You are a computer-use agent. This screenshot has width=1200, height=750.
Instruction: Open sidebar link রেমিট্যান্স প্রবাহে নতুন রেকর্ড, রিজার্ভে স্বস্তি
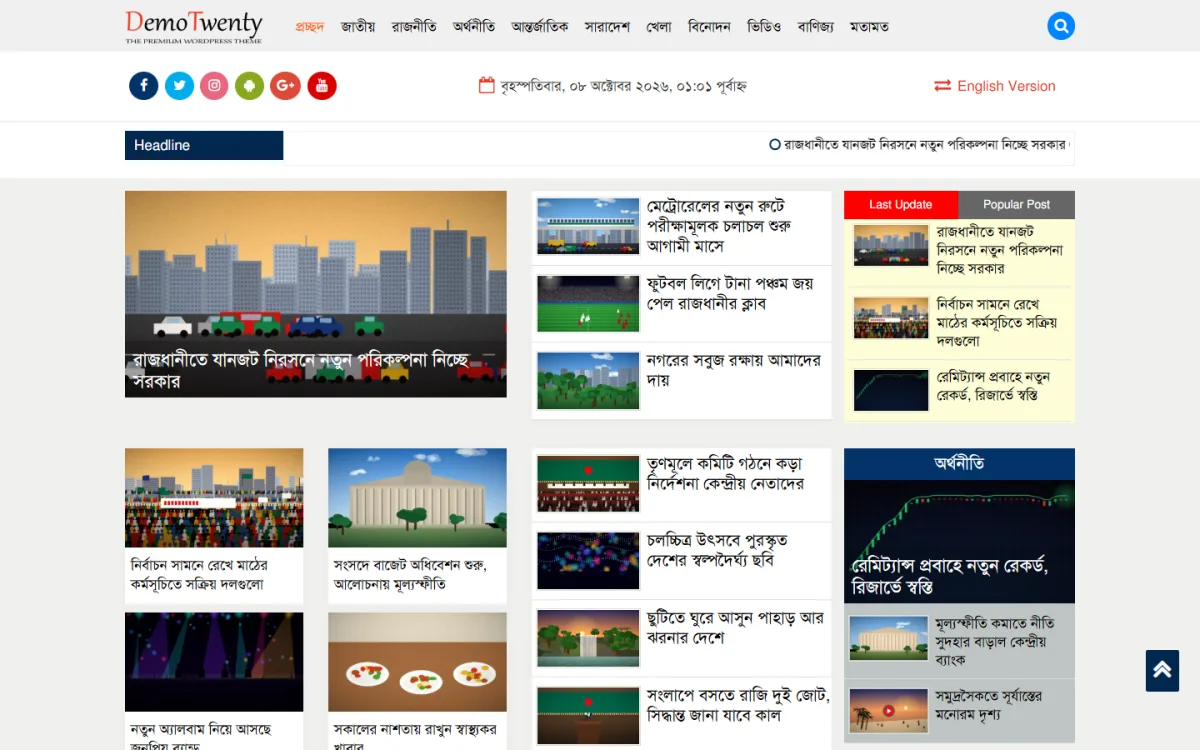point(993,386)
